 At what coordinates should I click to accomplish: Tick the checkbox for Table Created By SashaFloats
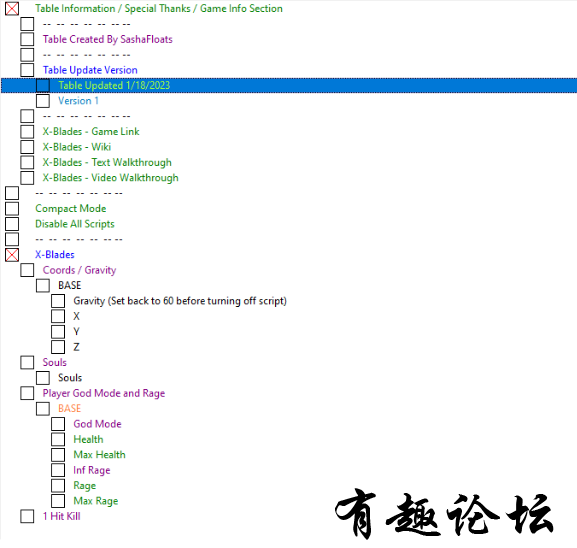[27, 39]
